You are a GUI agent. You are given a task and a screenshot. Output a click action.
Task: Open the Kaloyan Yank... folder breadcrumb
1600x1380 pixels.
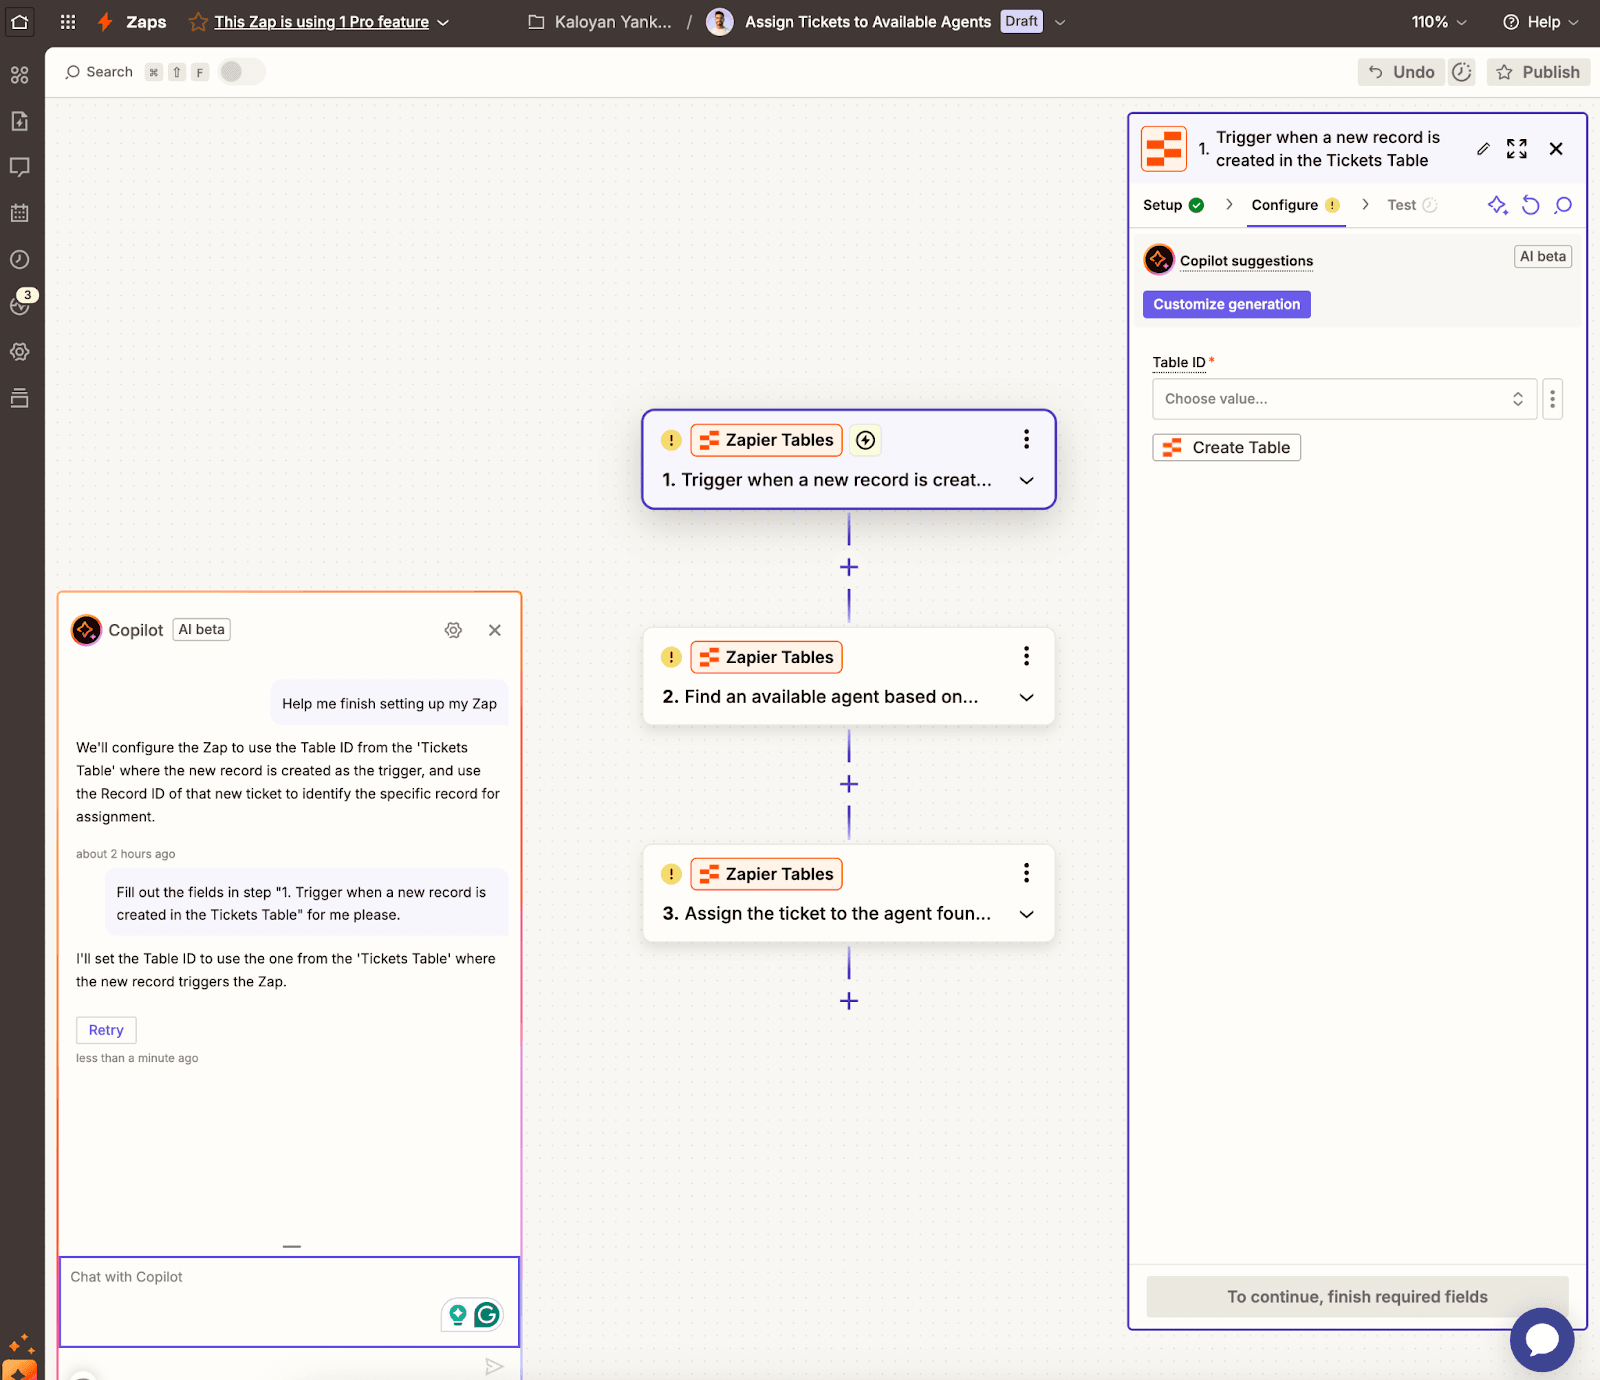(x=600, y=22)
